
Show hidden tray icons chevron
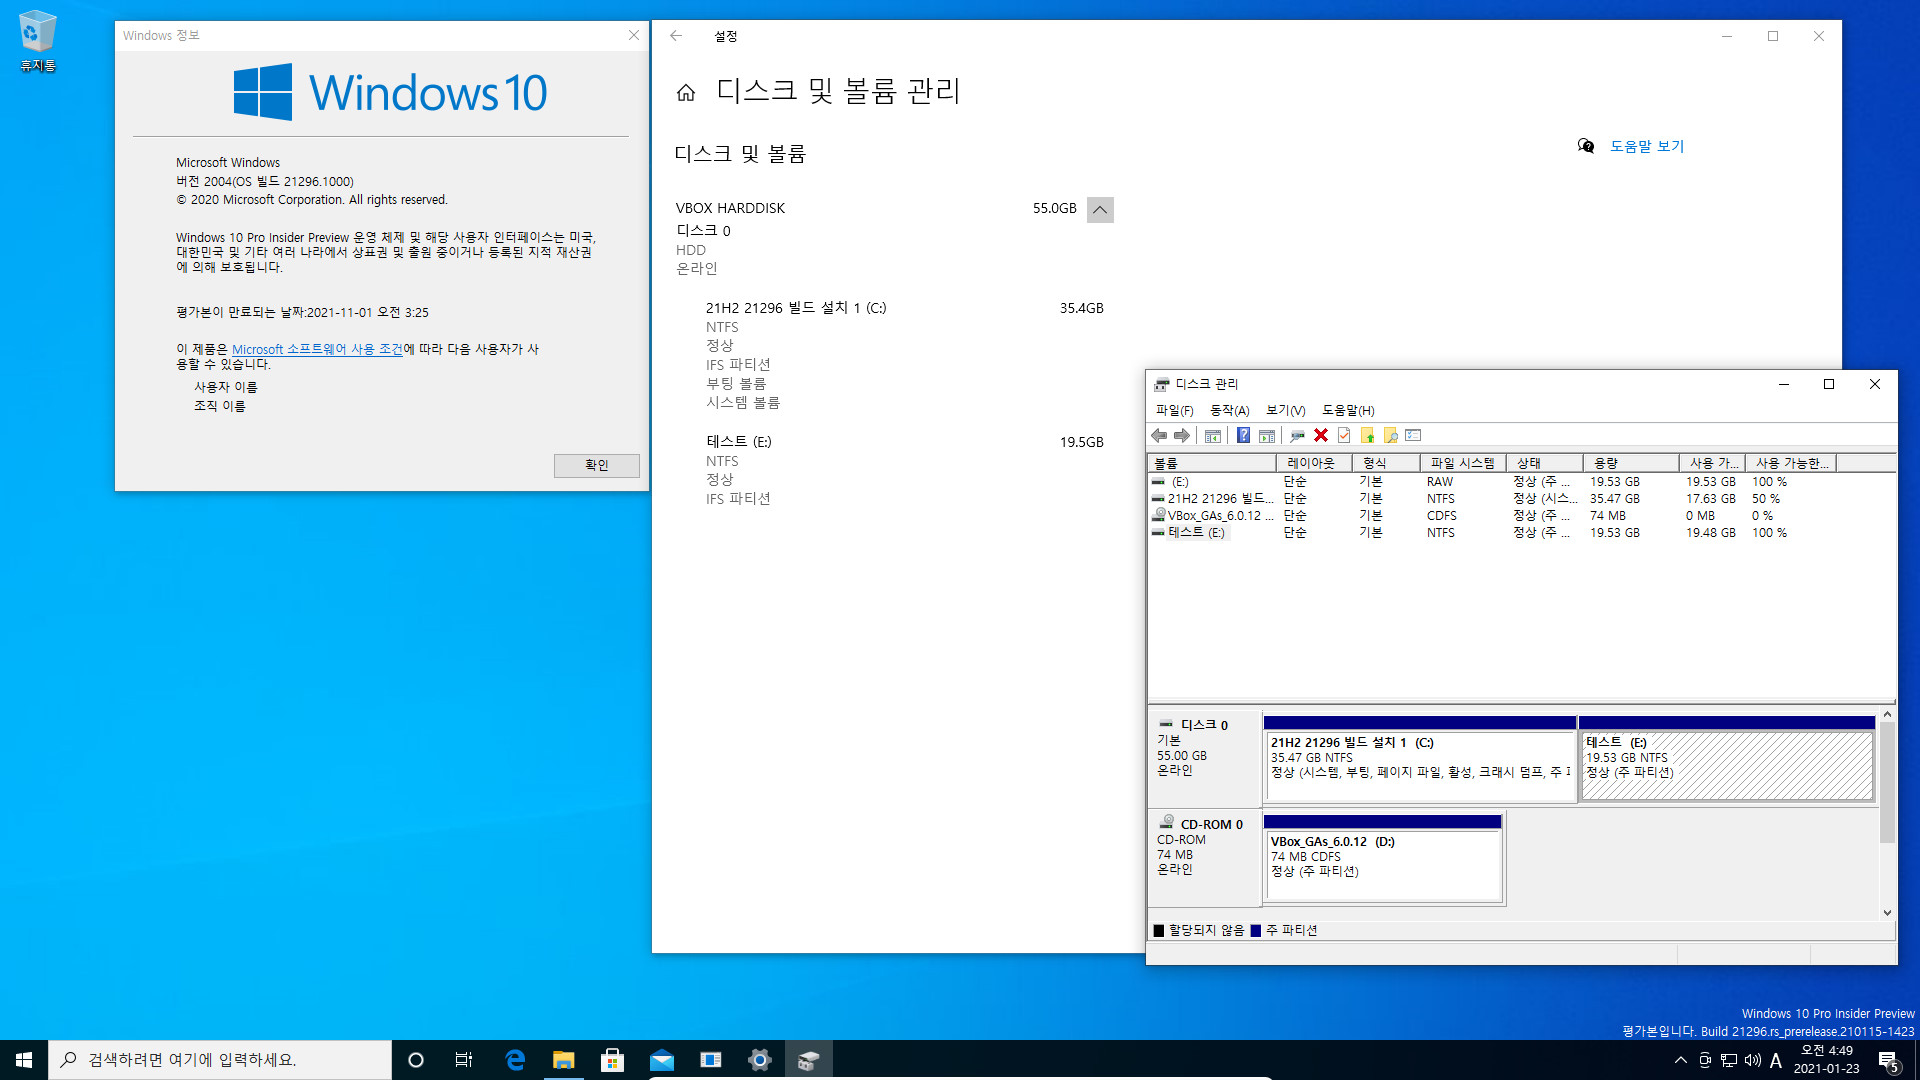[x=1680, y=1060]
